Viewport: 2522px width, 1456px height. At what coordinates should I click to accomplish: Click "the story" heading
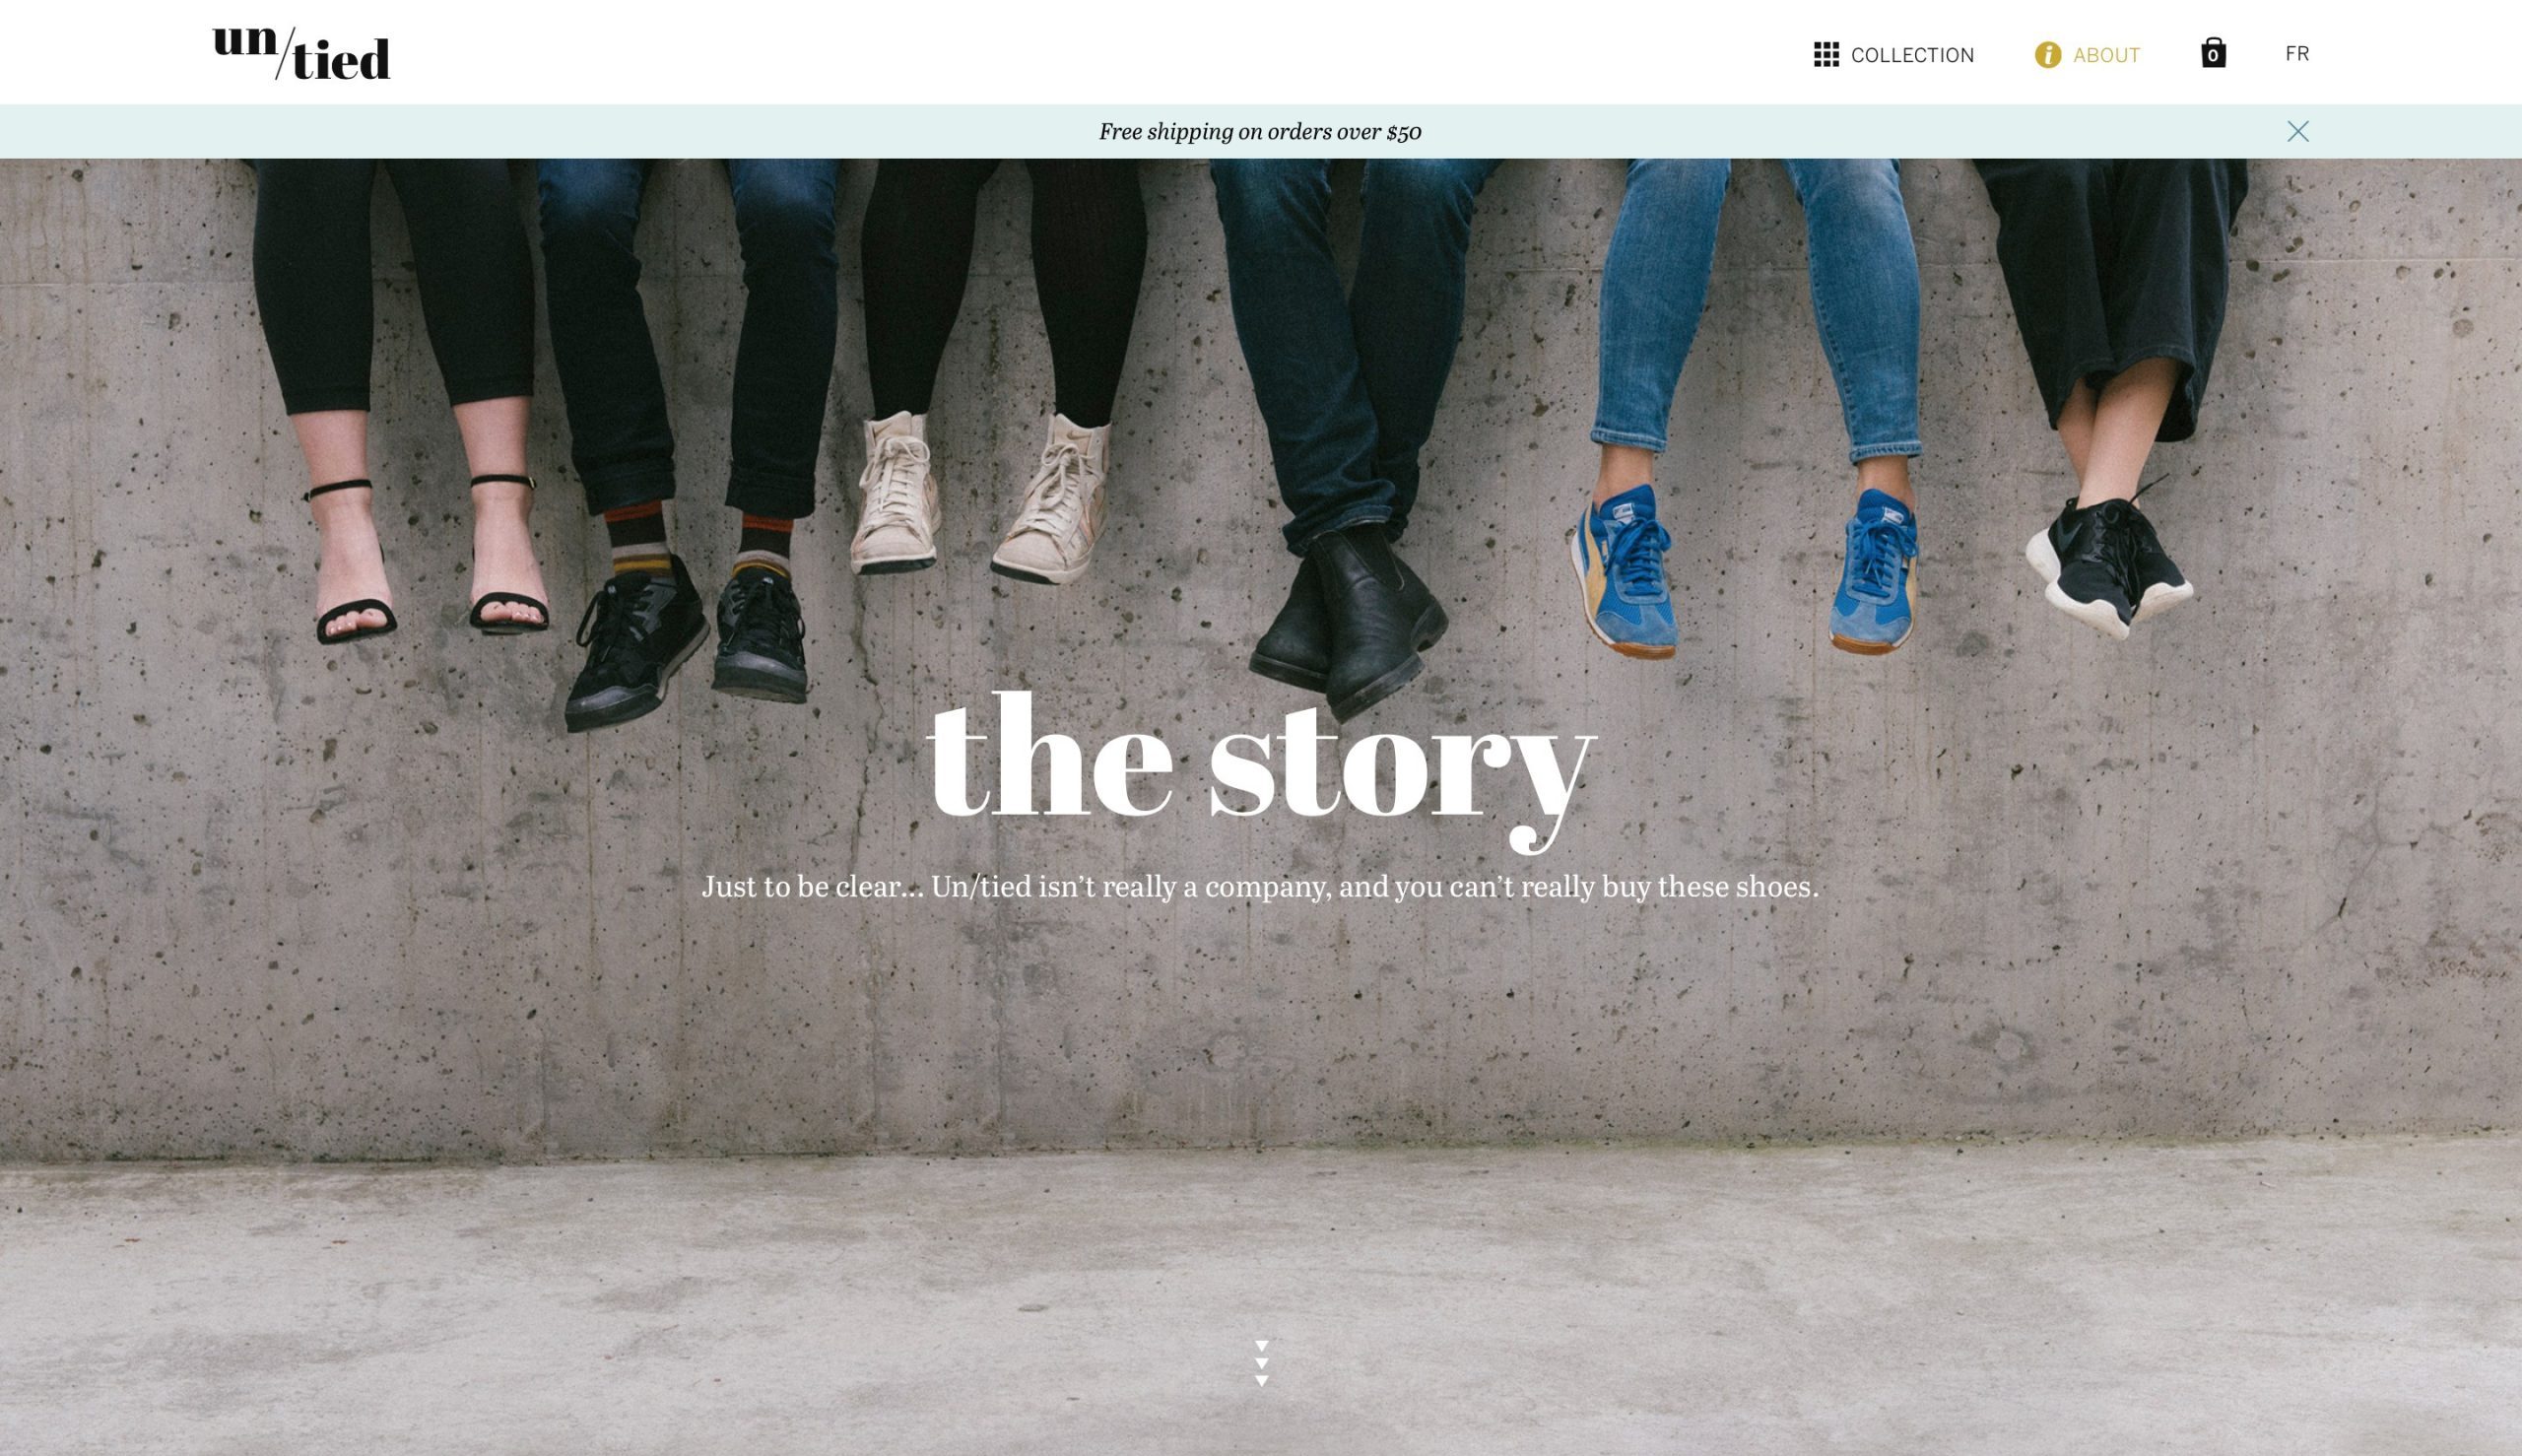click(x=1260, y=772)
